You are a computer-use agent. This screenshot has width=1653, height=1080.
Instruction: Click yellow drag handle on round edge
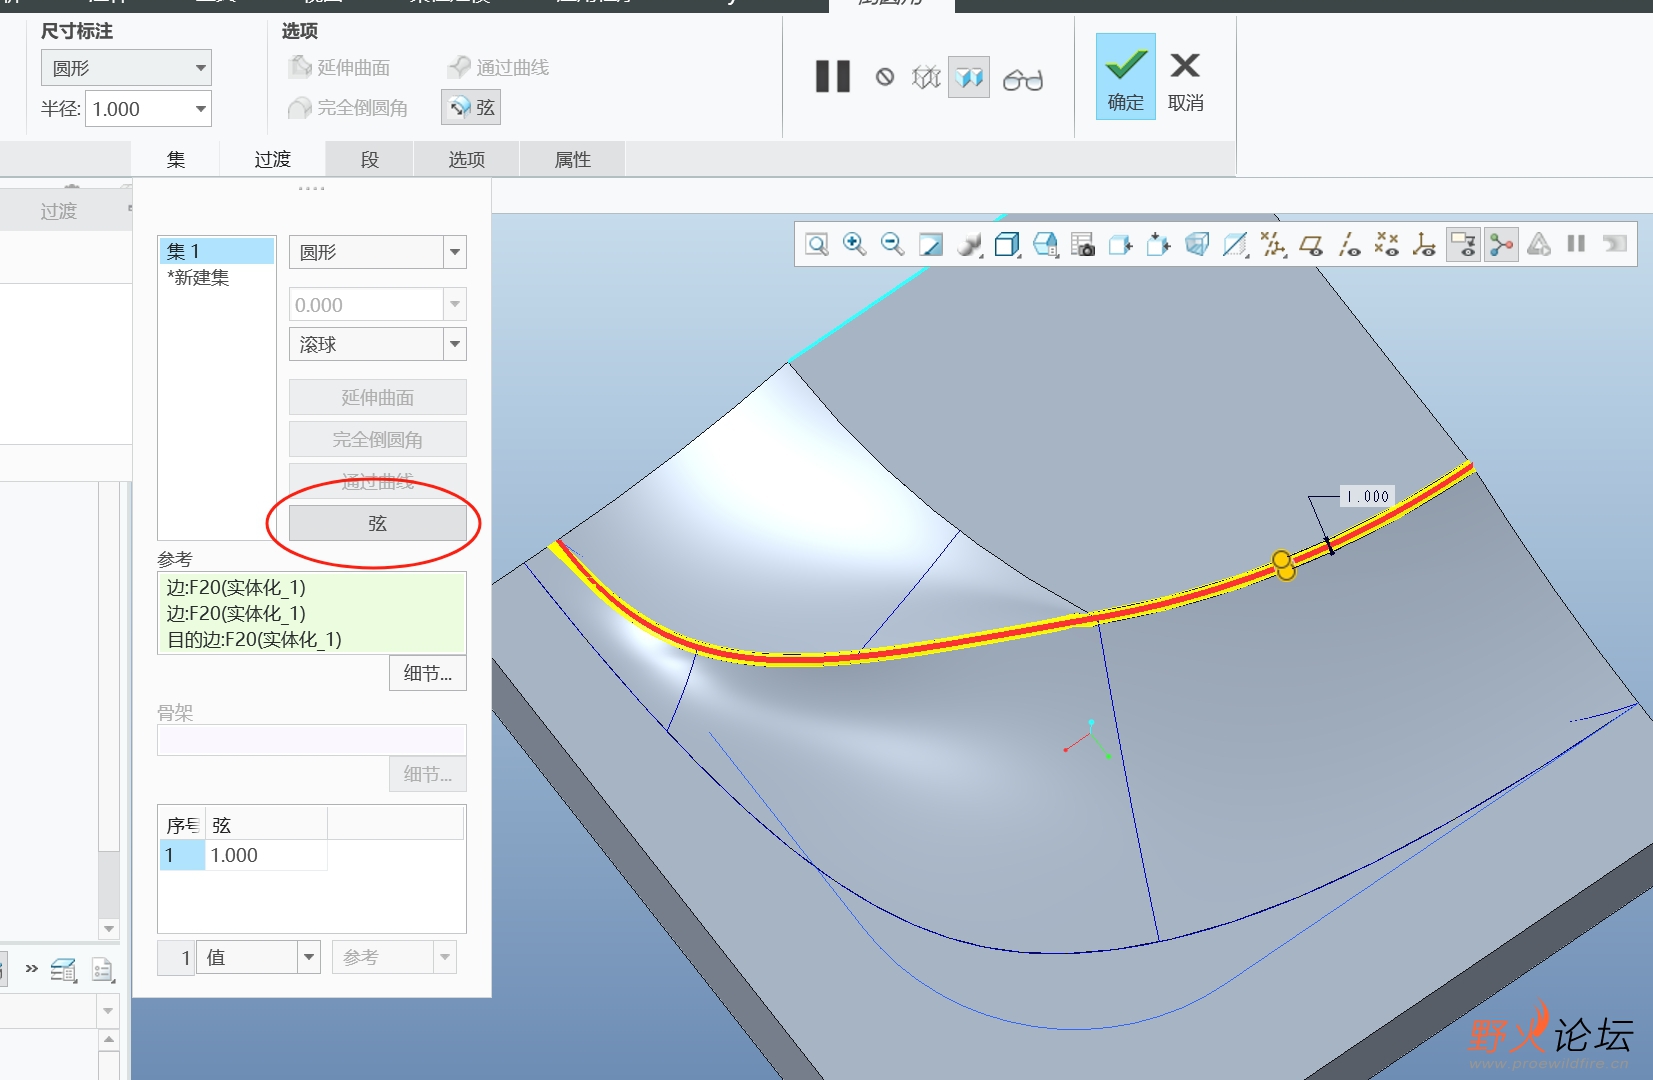coord(1284,565)
